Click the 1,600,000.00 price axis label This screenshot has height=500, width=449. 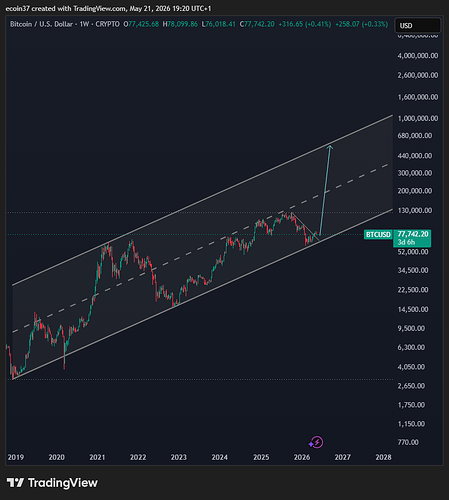[418, 97]
